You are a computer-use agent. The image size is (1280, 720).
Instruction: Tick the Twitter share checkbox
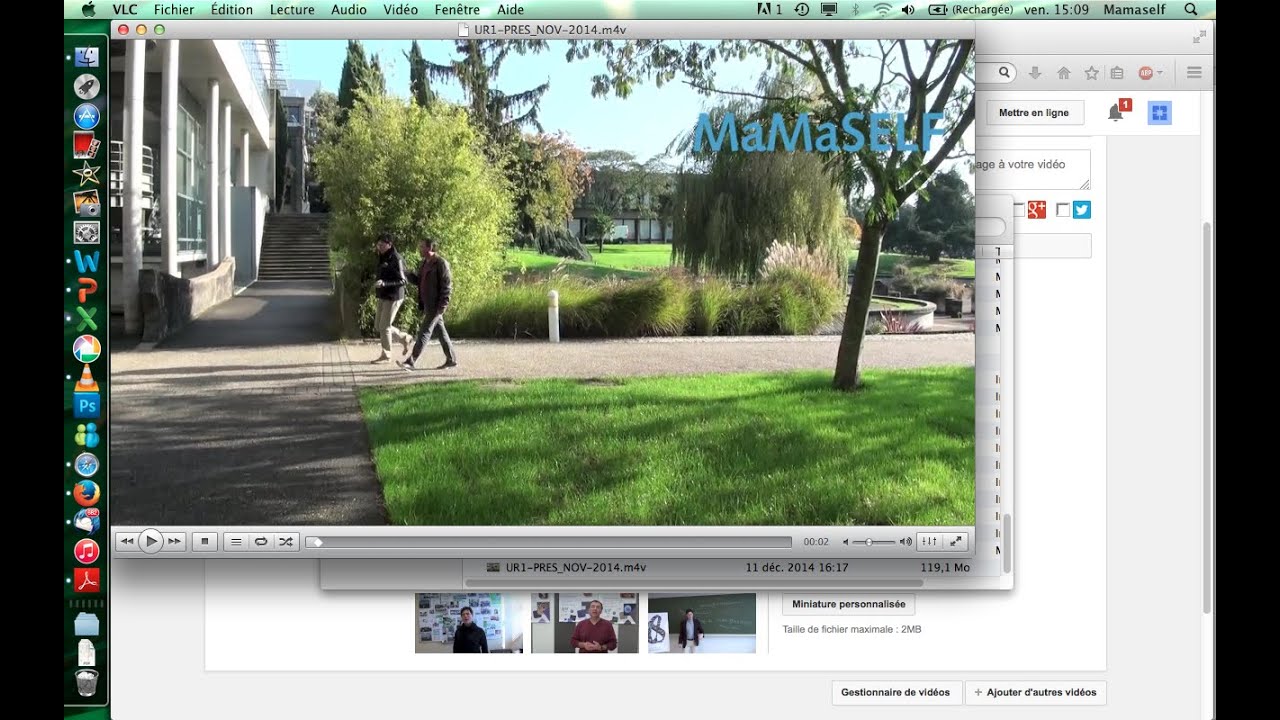(1063, 209)
